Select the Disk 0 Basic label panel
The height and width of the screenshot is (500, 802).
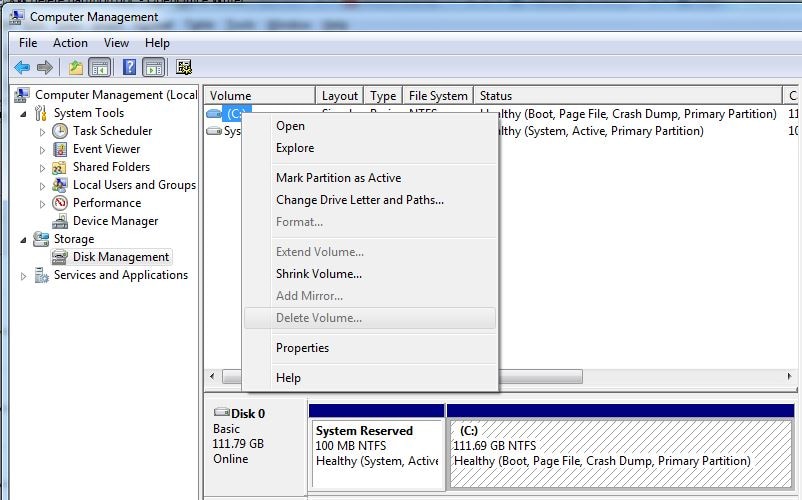click(x=255, y=445)
